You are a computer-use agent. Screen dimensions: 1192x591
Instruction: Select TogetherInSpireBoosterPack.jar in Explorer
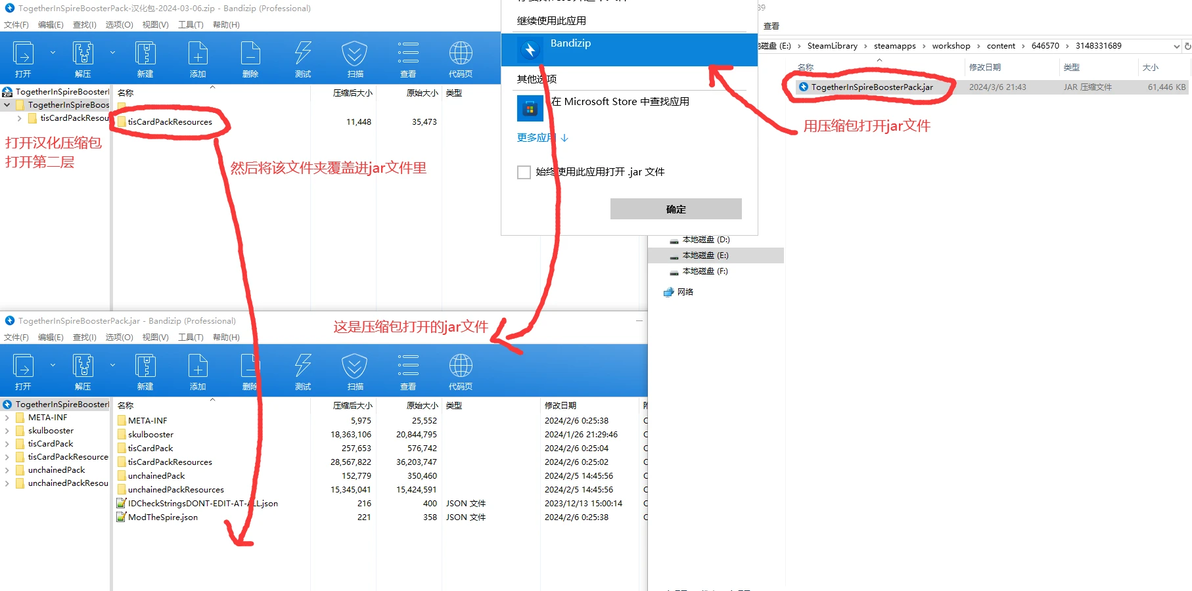click(x=871, y=87)
